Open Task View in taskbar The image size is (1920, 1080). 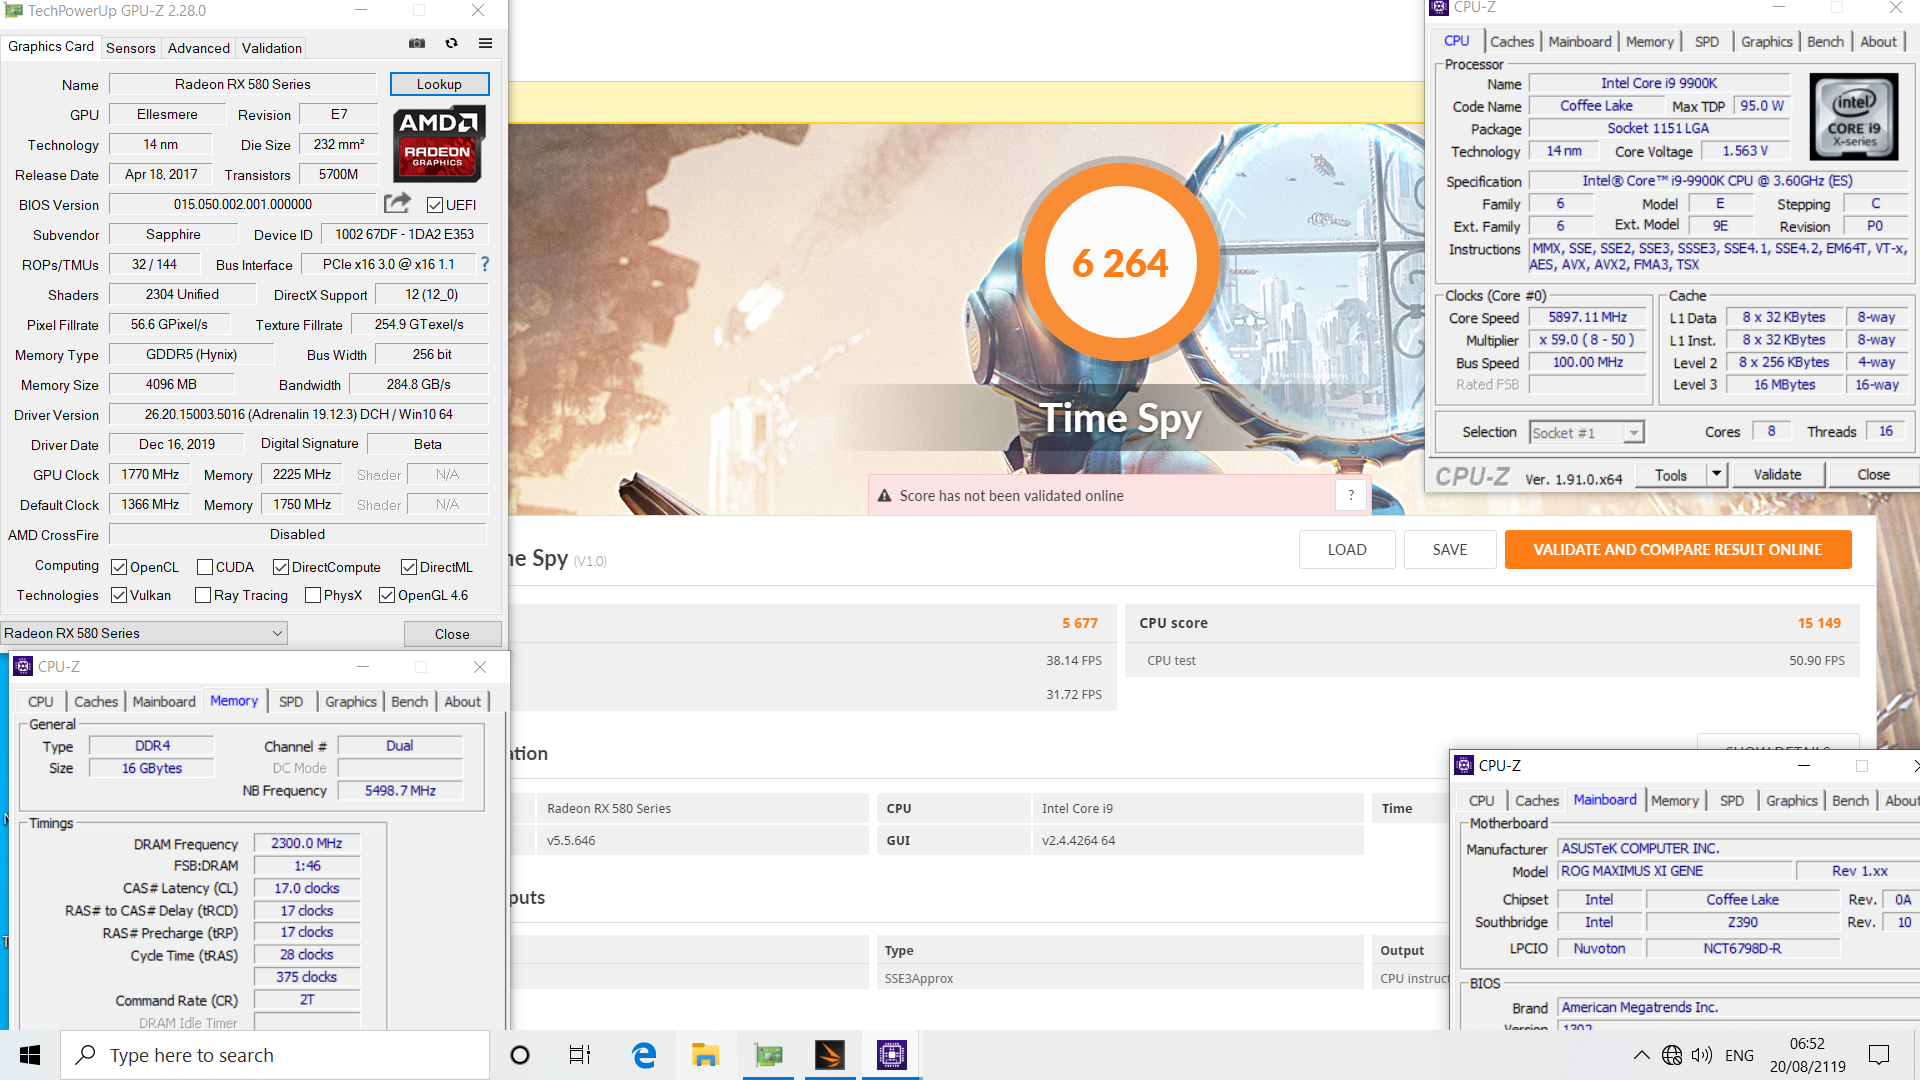pyautogui.click(x=580, y=1055)
